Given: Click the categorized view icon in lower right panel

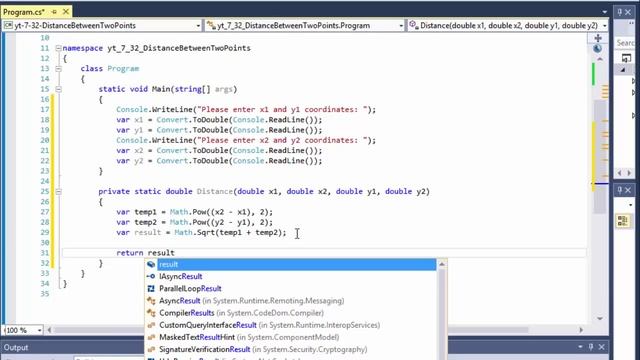Looking at the screenshot, I should pos(623,221).
